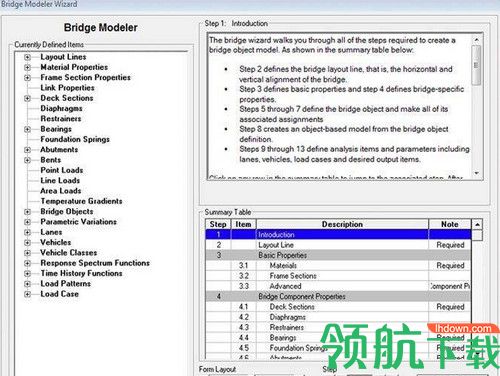Click the Note column header
Viewport: 500px width, 376px height.
tap(450, 224)
